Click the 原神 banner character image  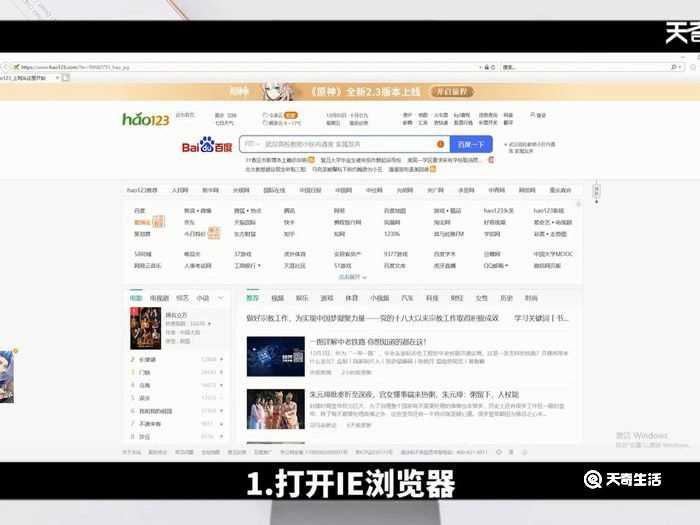278,91
